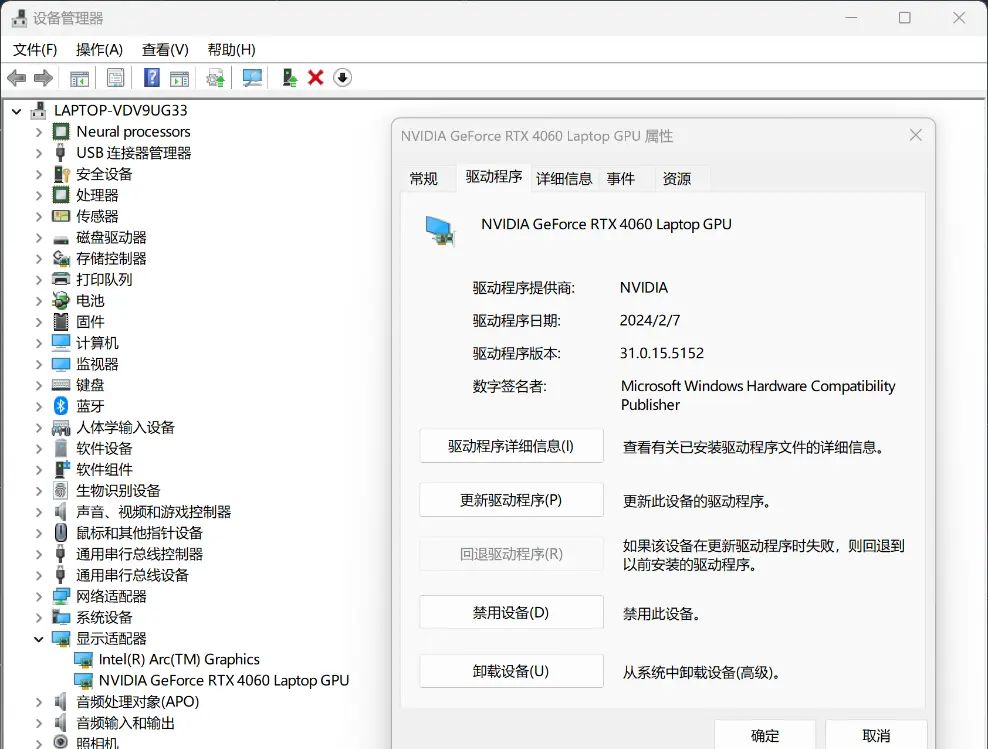Select the 软件设备 tree label

[x=104, y=449]
